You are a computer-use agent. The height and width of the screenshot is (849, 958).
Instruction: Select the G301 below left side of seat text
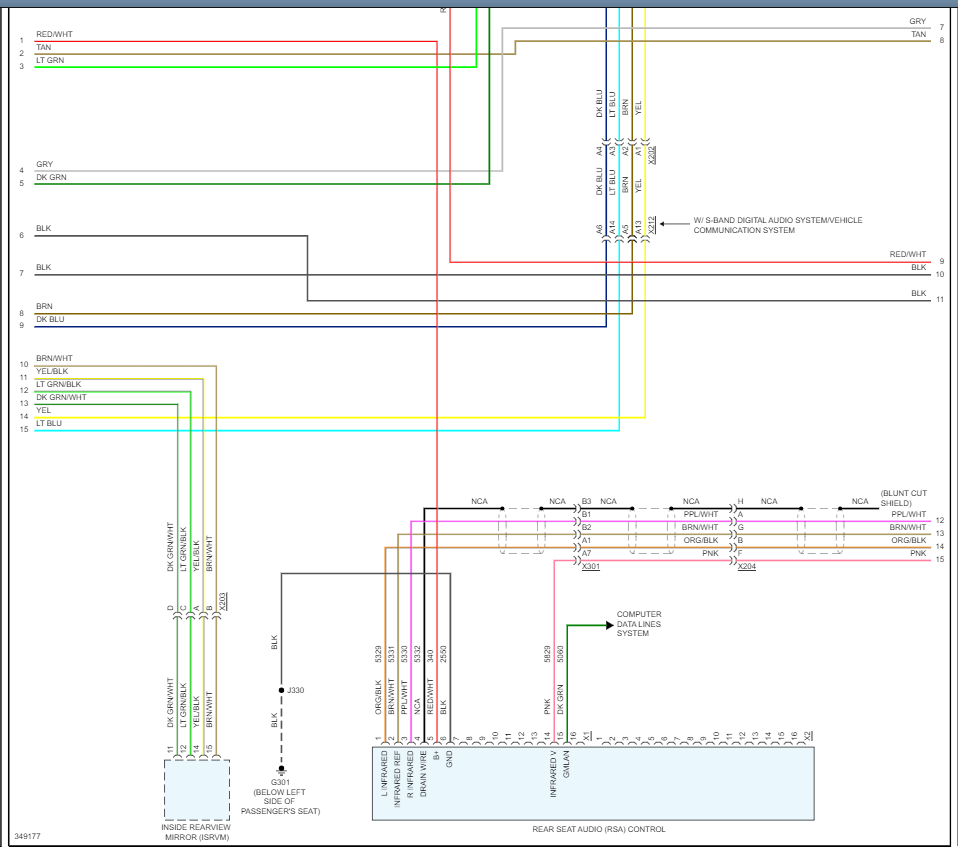click(x=280, y=796)
